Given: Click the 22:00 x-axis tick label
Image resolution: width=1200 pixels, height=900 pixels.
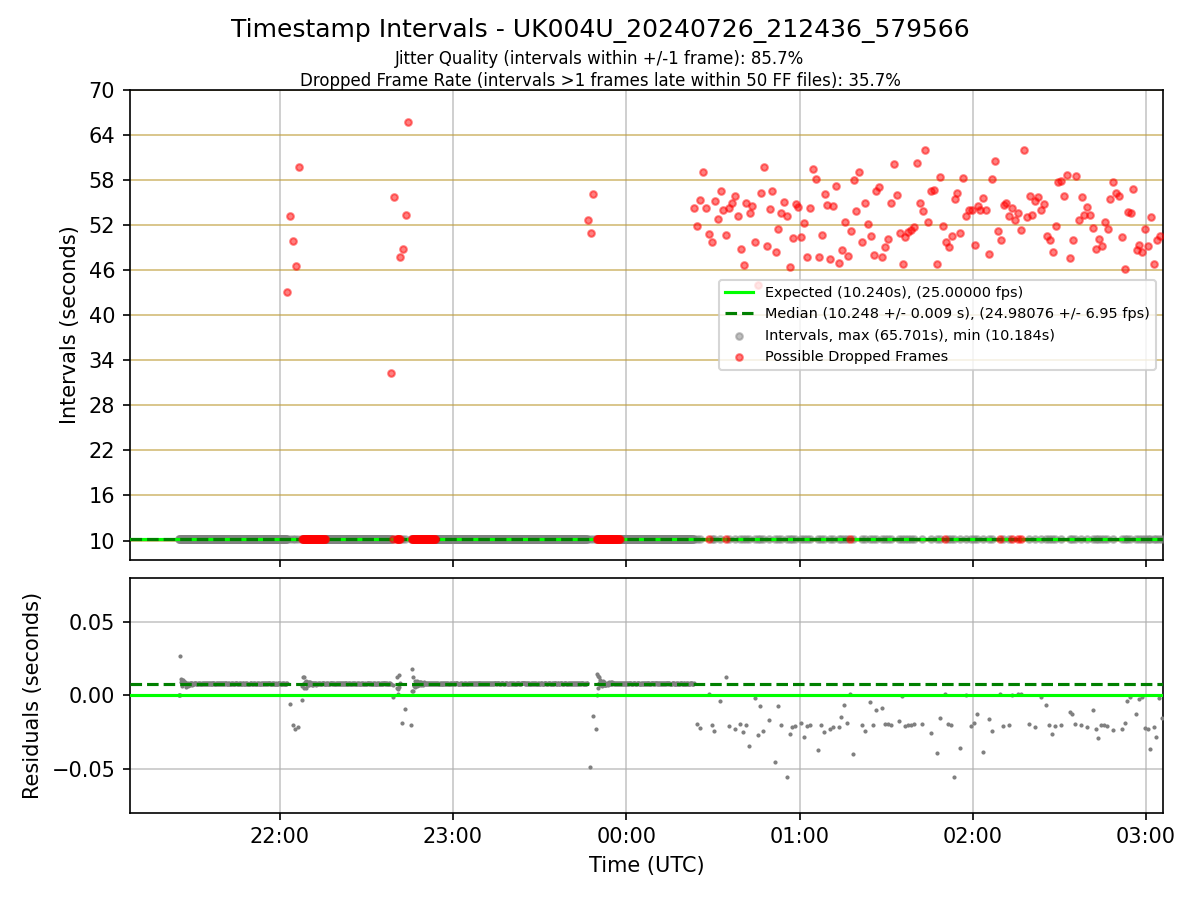Looking at the screenshot, I should pos(279,834).
